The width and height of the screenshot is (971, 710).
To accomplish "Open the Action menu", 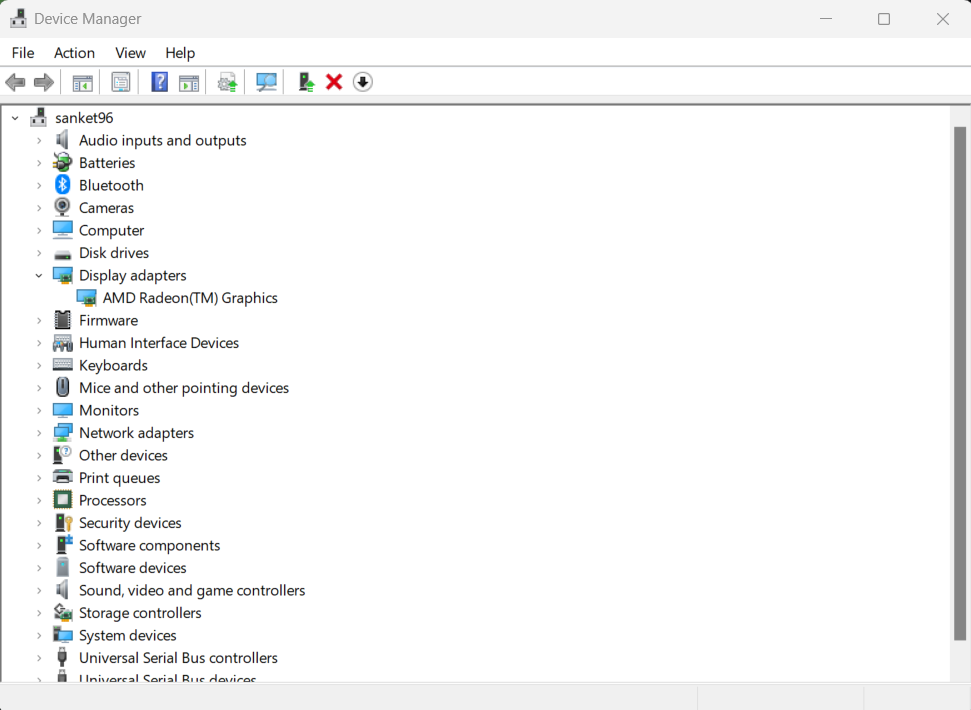I will tap(74, 52).
